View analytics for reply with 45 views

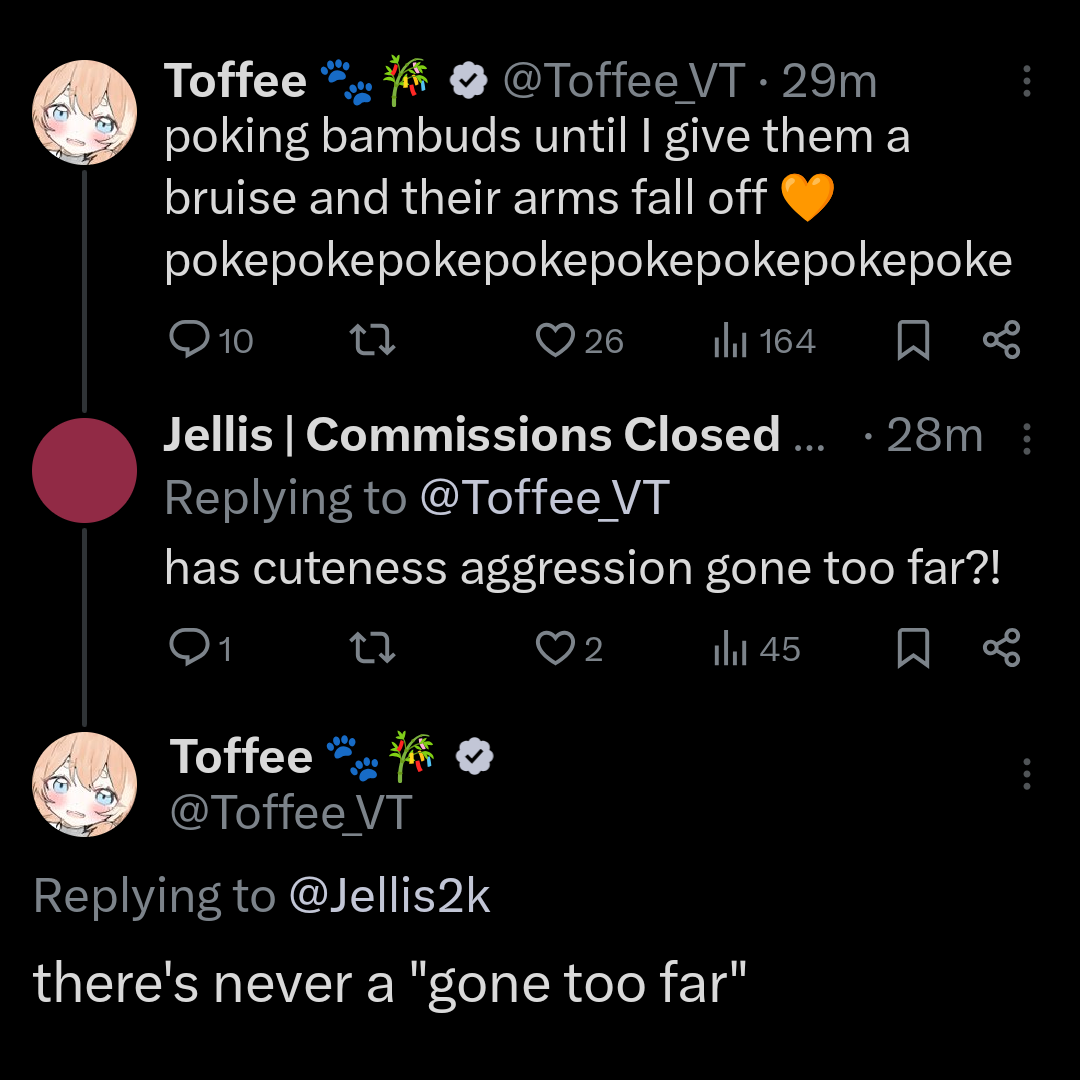pos(731,650)
